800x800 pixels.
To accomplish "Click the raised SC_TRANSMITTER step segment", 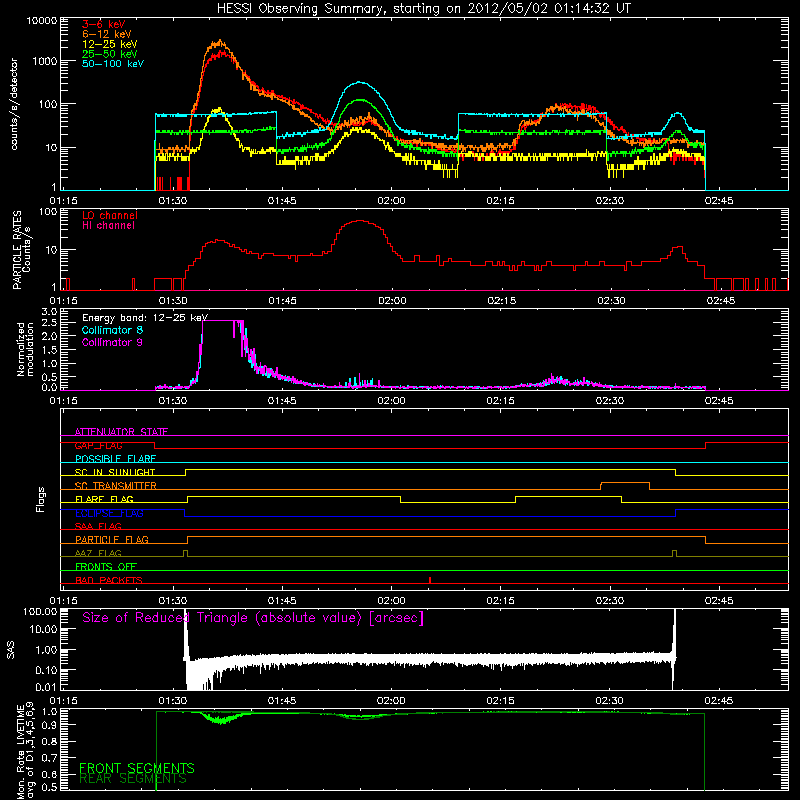I will point(625,482).
